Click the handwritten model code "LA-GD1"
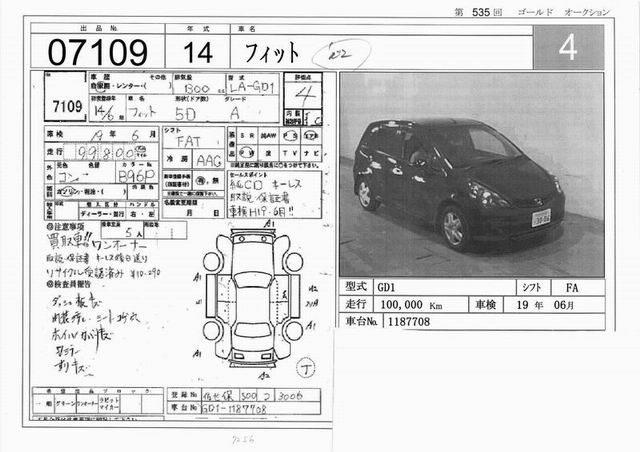 click(x=252, y=87)
